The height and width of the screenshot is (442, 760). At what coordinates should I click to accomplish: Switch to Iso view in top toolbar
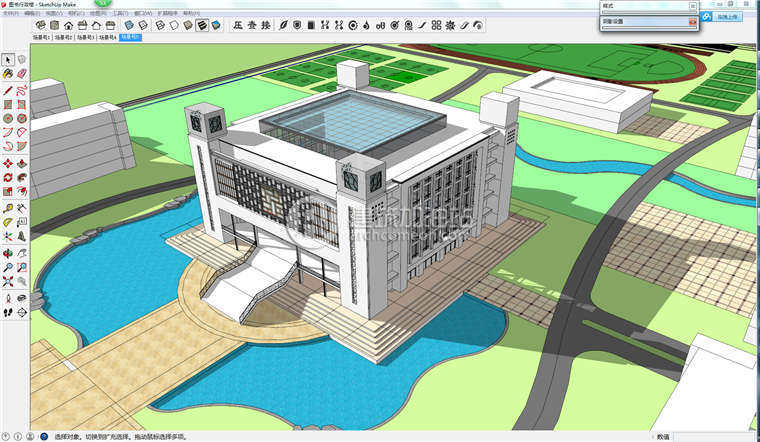pyautogui.click(x=41, y=25)
